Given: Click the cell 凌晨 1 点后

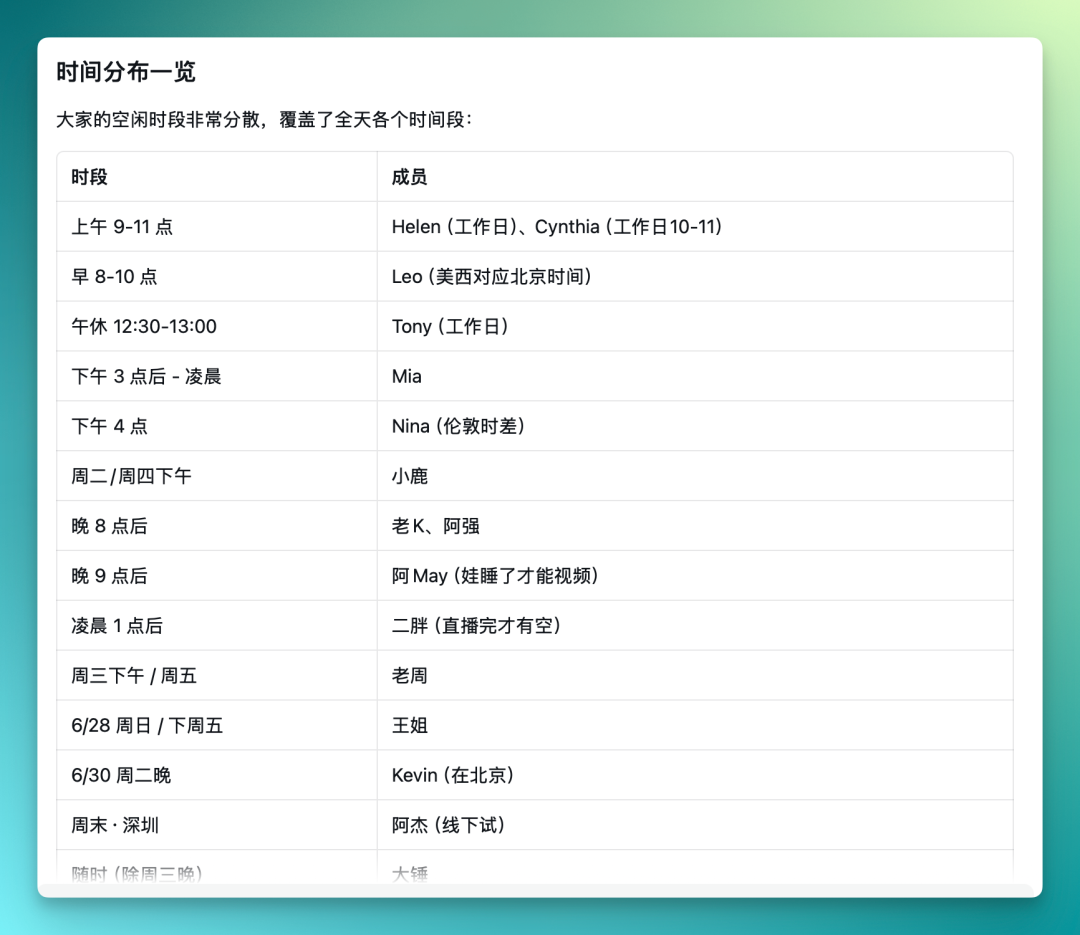Looking at the screenshot, I should (x=217, y=626).
